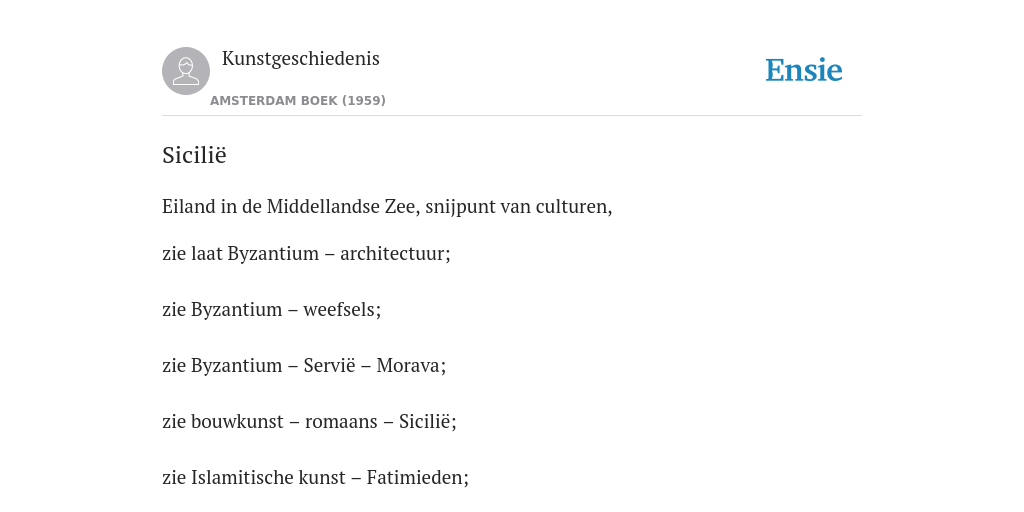Click the 'zie Islamitische kunst – Fatimieden' reference
This screenshot has height=512, width=1024.
(315, 478)
